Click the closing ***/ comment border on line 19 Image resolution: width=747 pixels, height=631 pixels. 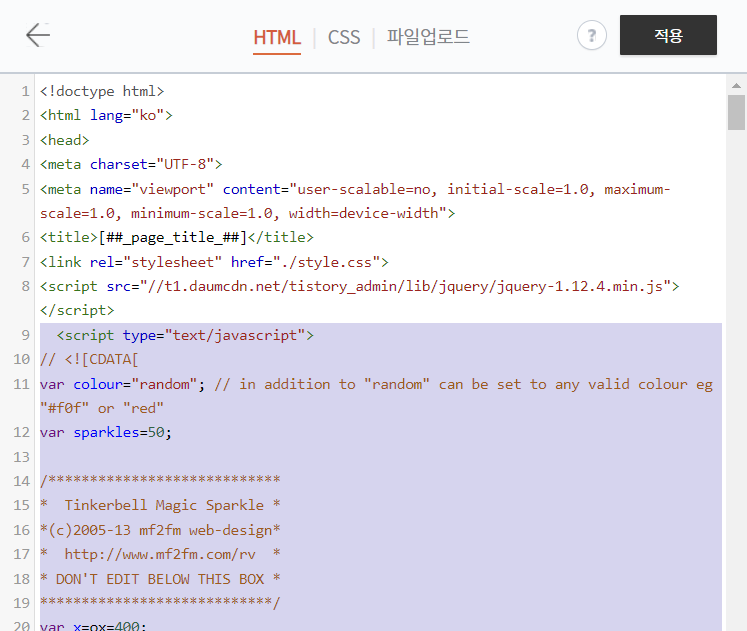(160, 603)
